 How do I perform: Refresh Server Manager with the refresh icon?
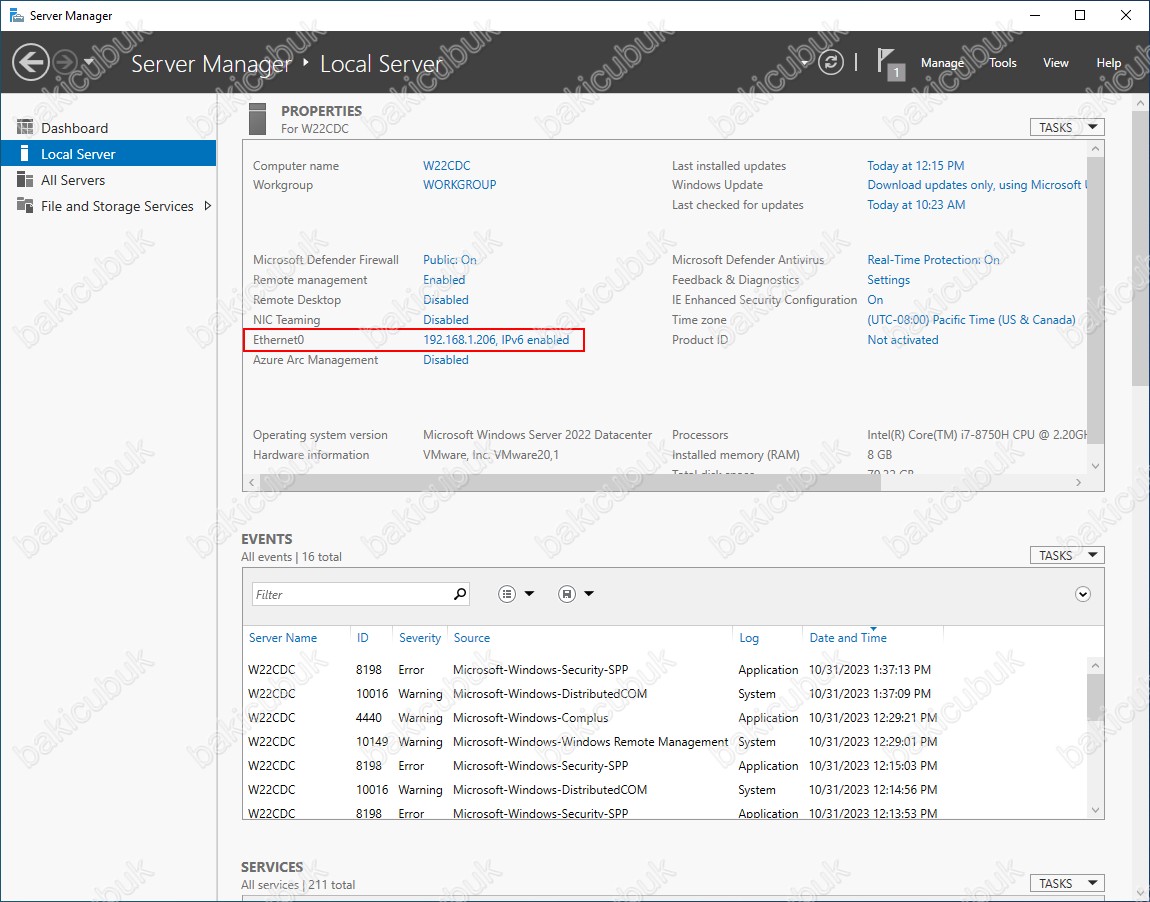[x=830, y=62]
